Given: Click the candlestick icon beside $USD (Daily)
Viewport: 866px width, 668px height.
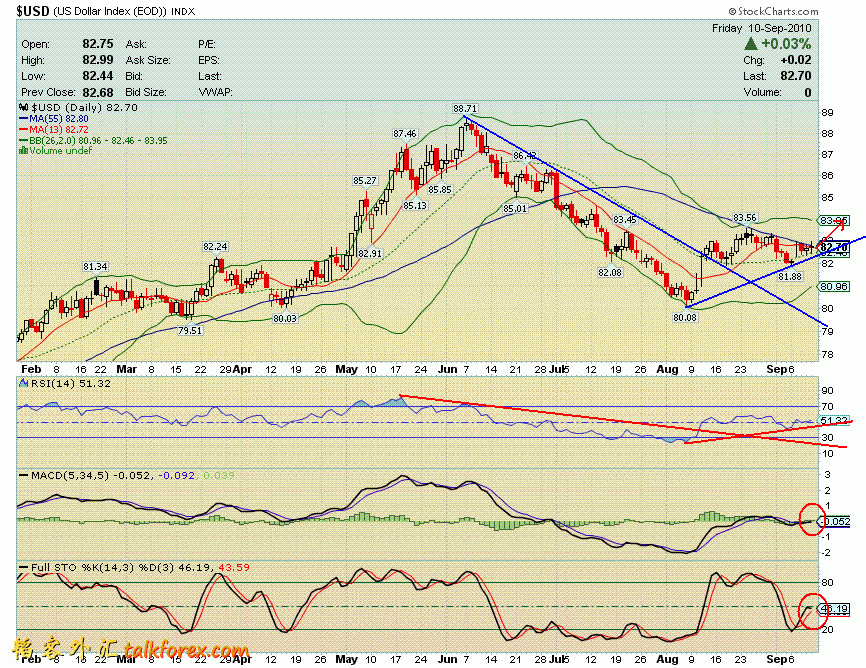Looking at the screenshot, I should pos(24,107).
